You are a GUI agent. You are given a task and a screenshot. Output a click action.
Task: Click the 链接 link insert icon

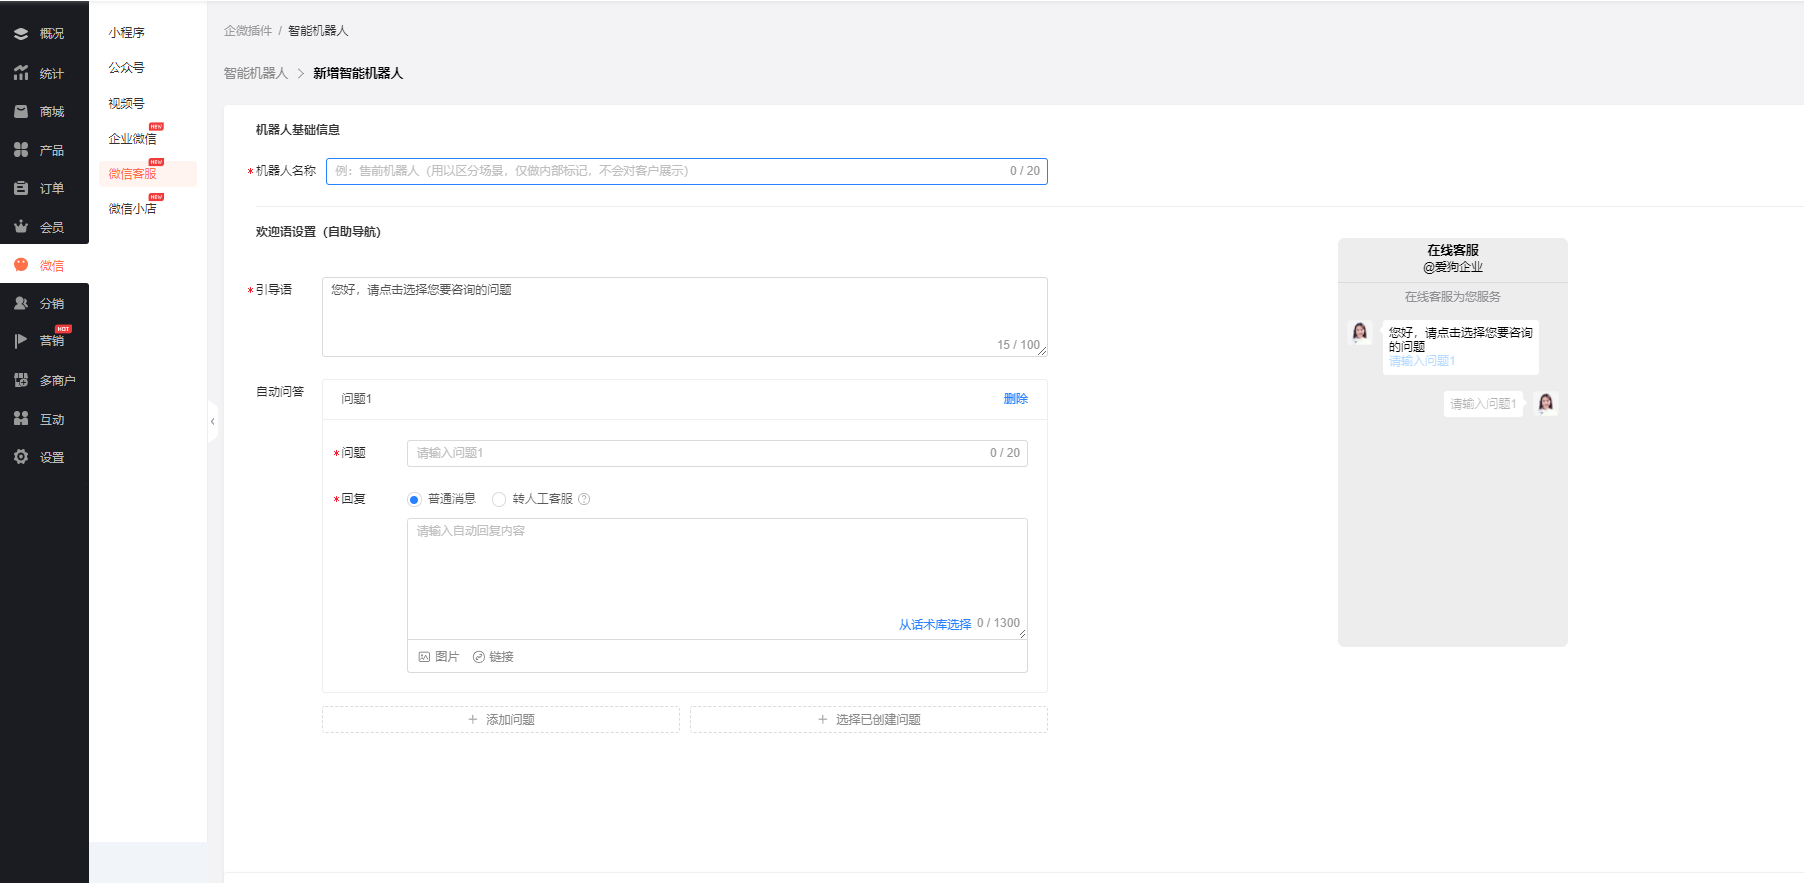click(479, 657)
